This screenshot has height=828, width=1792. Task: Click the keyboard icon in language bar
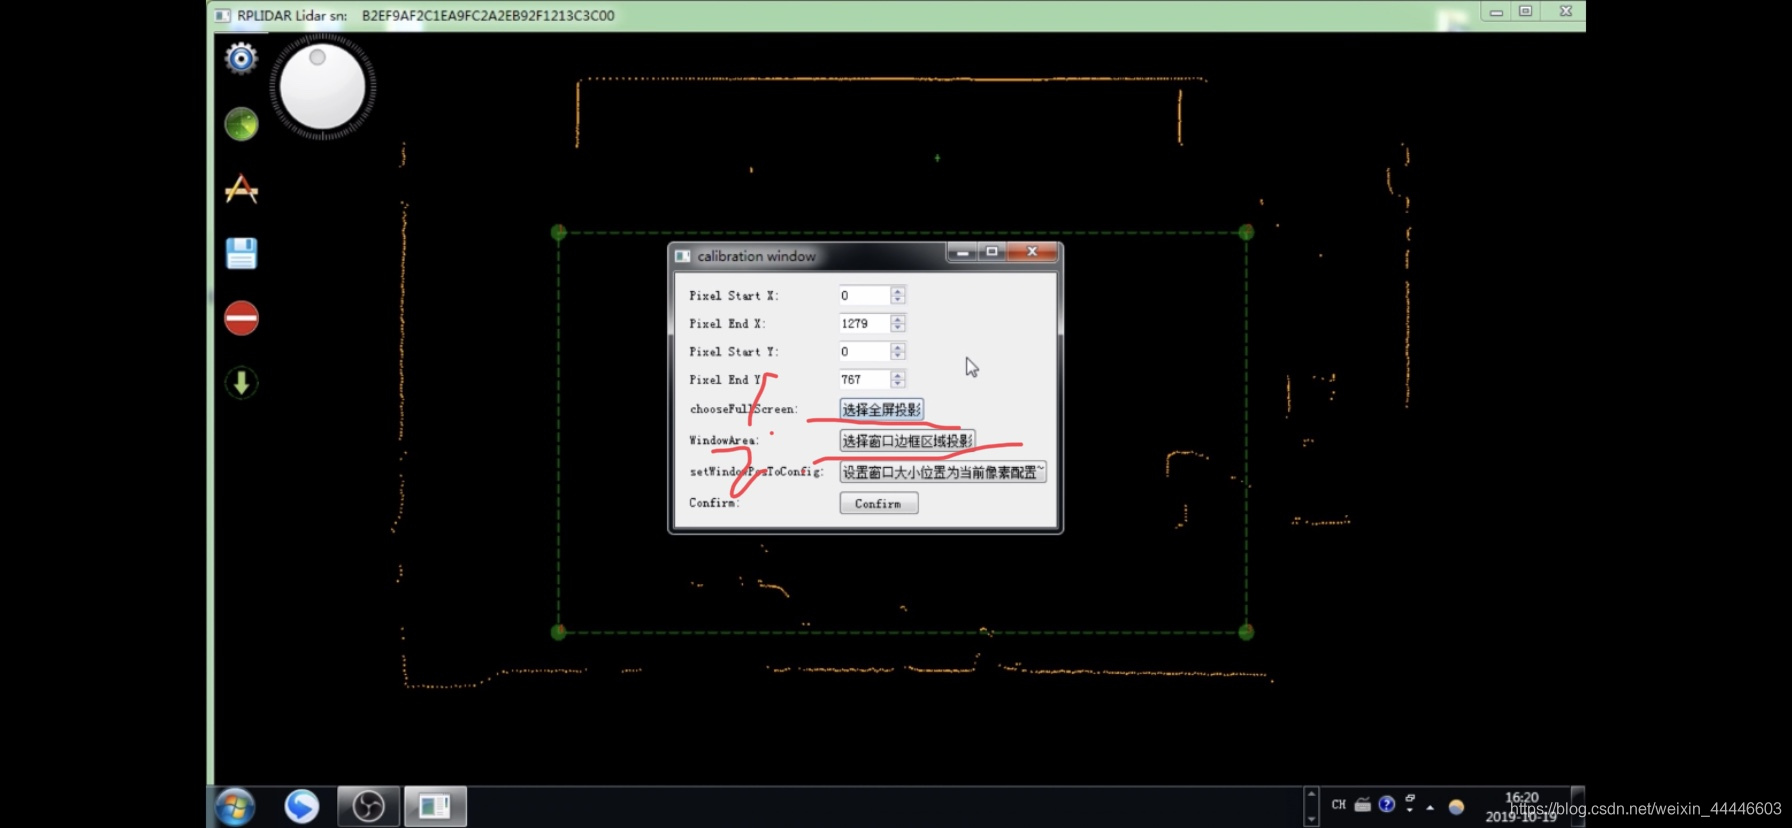(x=1363, y=804)
